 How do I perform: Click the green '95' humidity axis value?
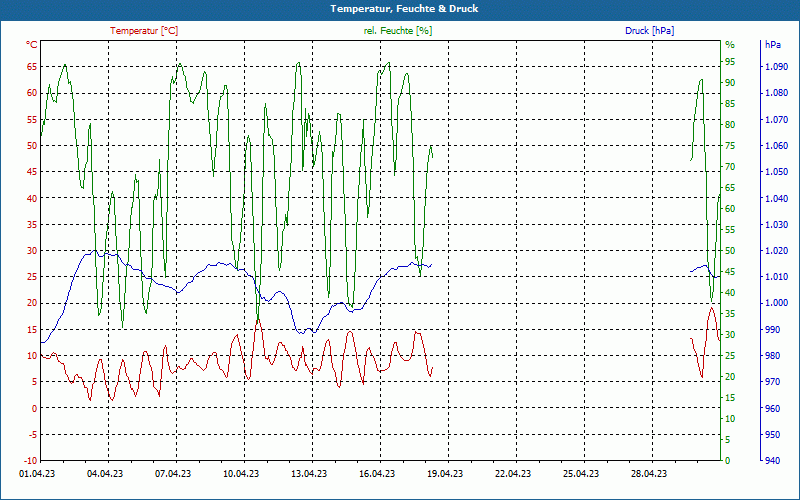tap(730, 62)
